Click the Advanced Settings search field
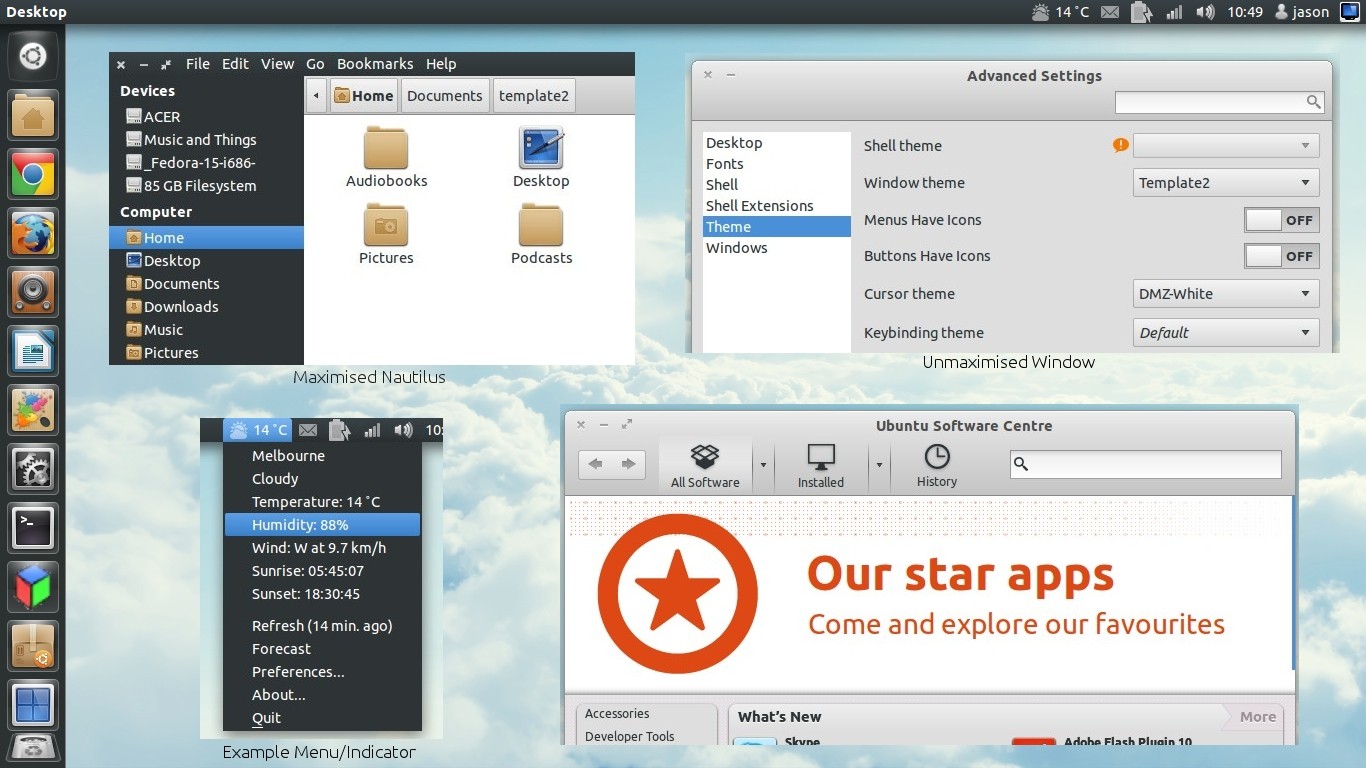Screen dimensions: 1366x768 tap(1220, 102)
